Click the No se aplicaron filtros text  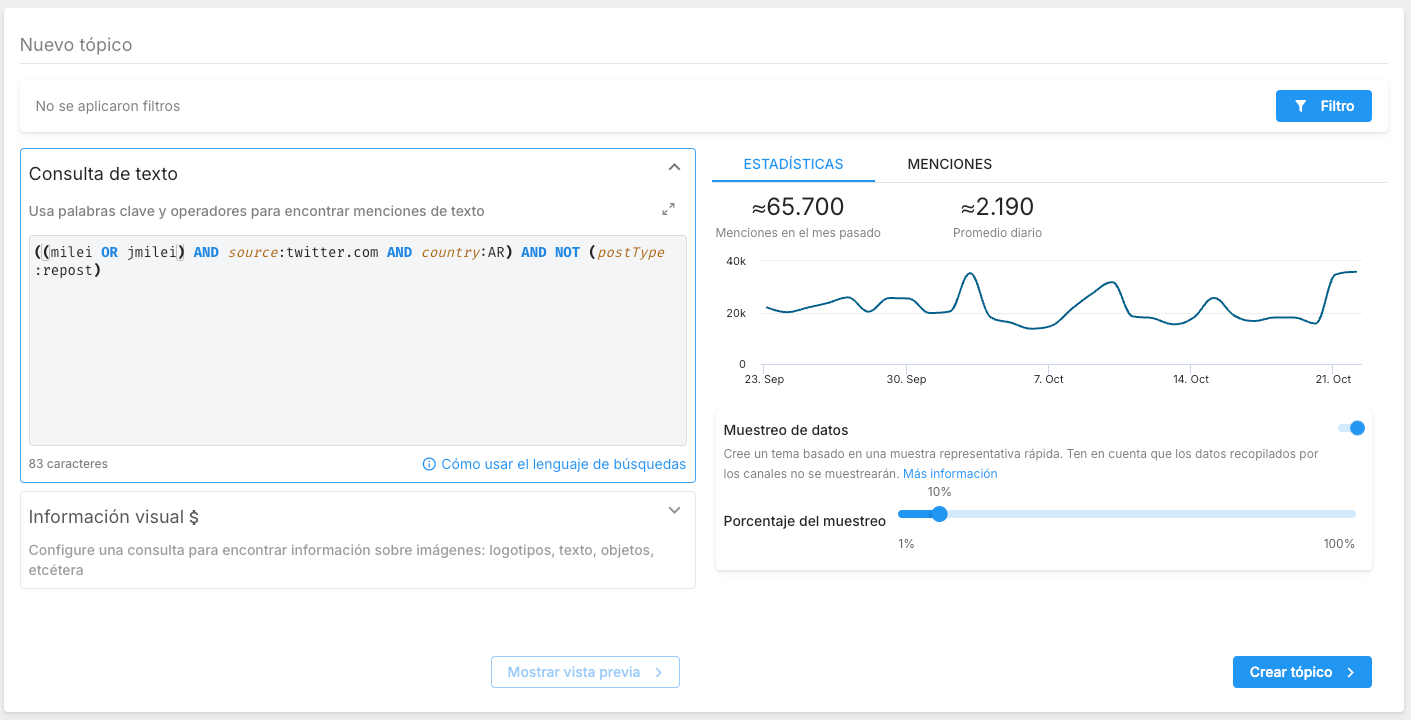coord(108,106)
